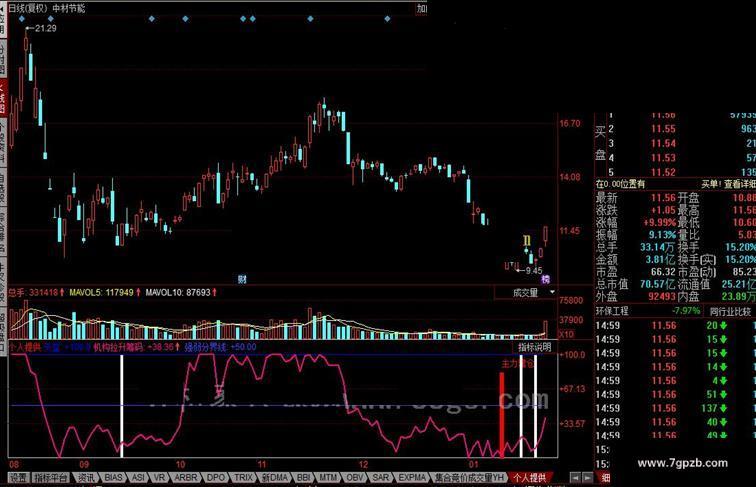Click the 09 month label on the time axis
The image size is (756, 487).
pos(84,464)
